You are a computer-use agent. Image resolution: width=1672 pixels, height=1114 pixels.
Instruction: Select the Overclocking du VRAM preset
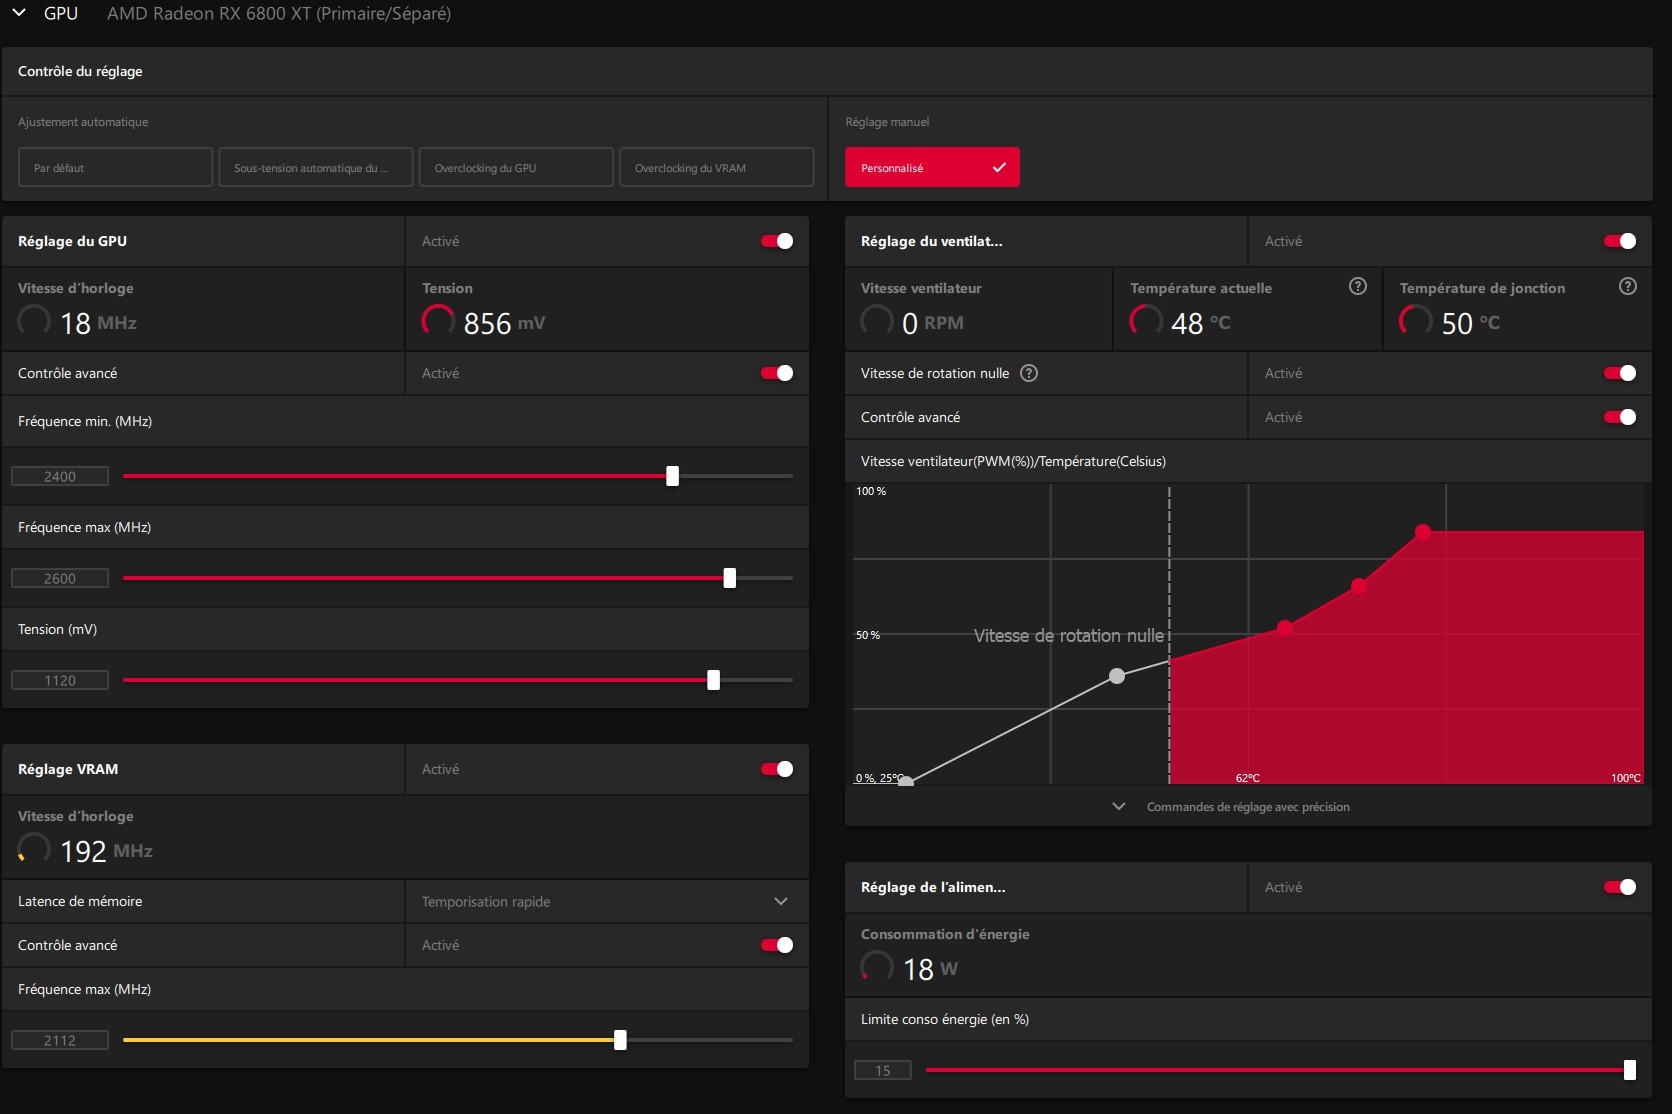pos(716,168)
